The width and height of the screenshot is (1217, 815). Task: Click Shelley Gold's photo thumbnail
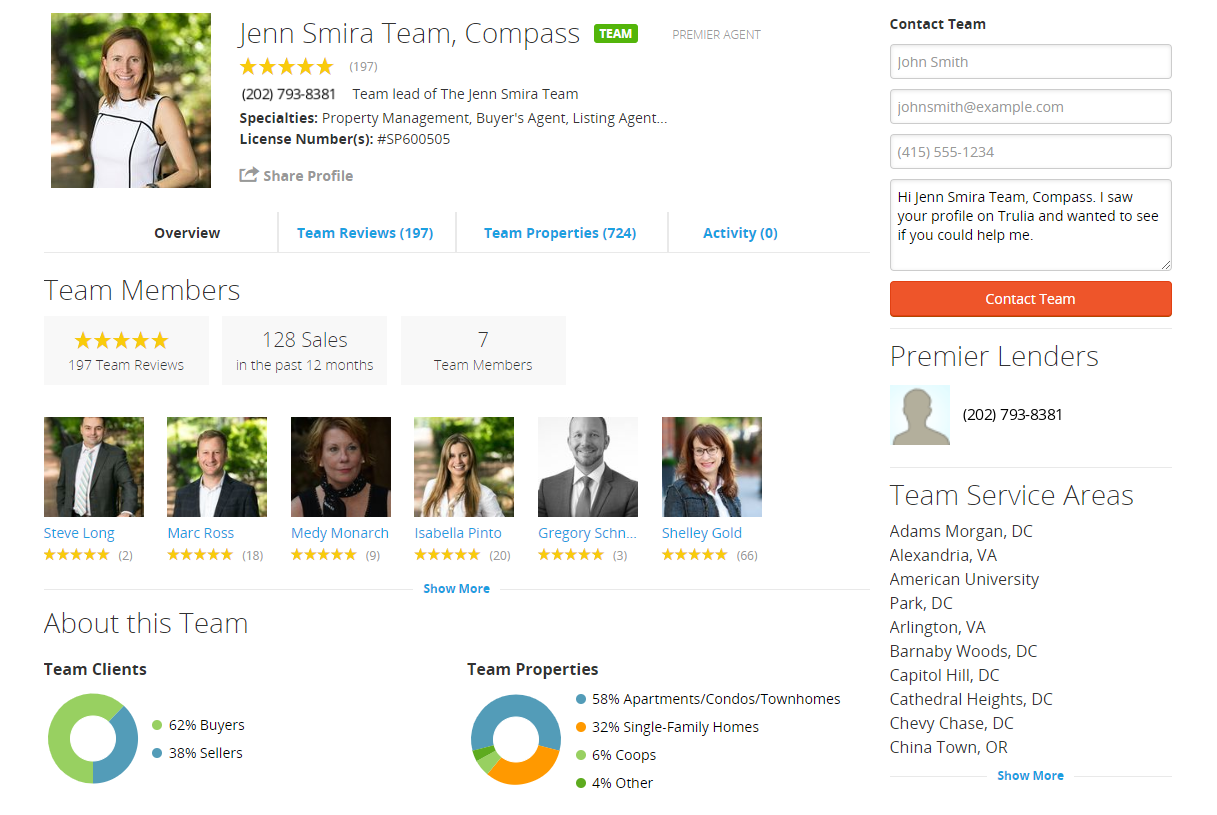712,467
